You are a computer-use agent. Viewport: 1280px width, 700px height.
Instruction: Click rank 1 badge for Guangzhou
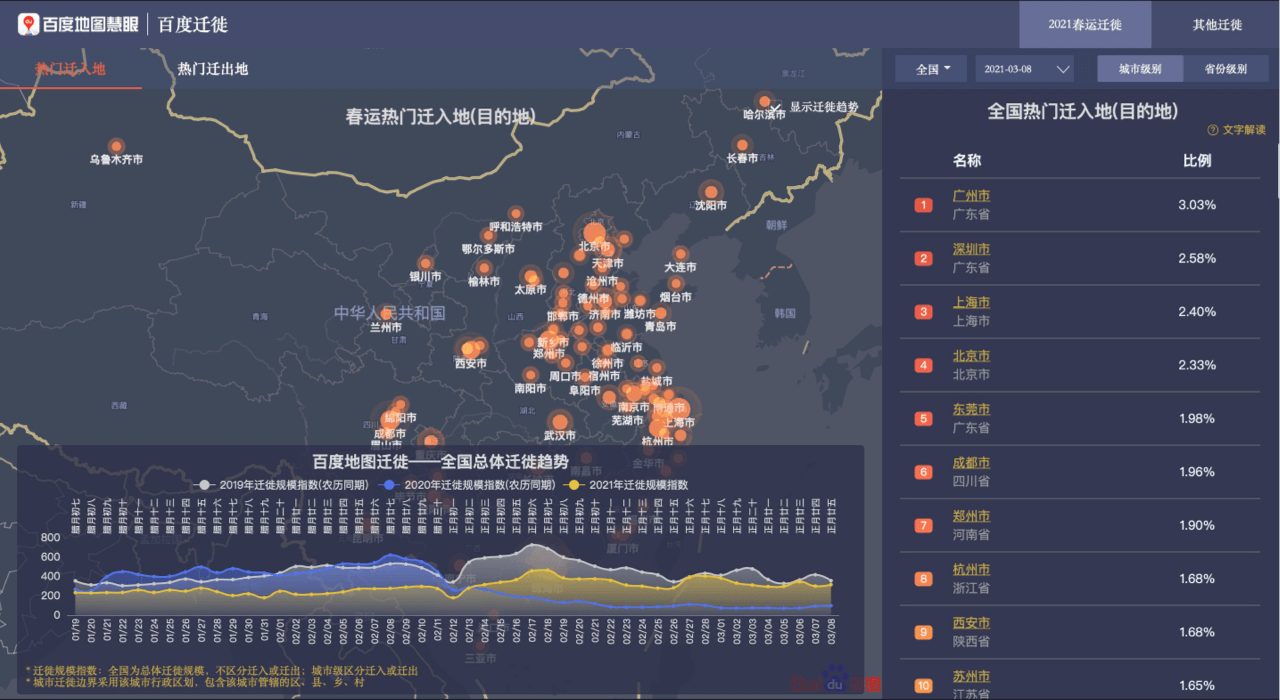924,205
